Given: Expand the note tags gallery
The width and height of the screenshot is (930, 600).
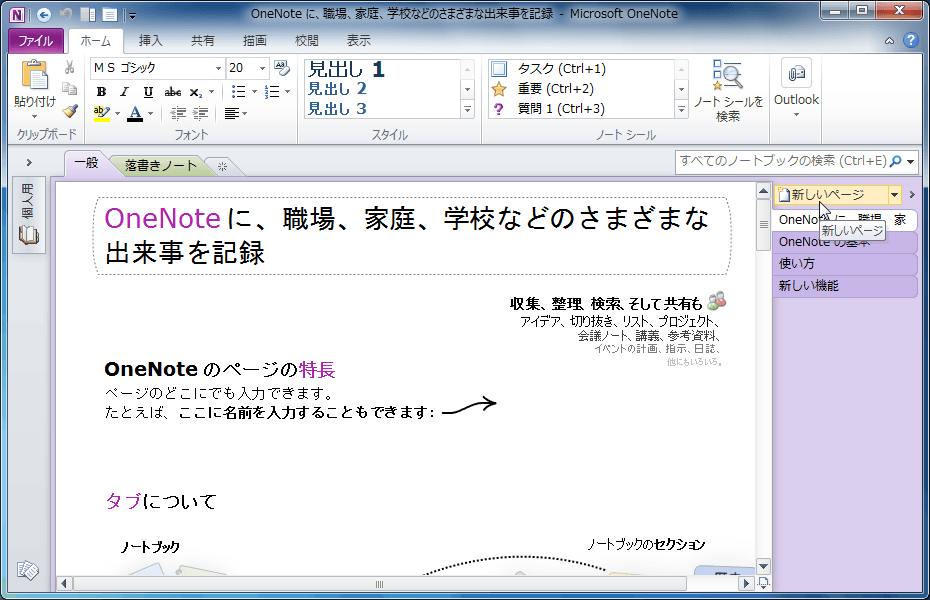Looking at the screenshot, I should [681, 109].
